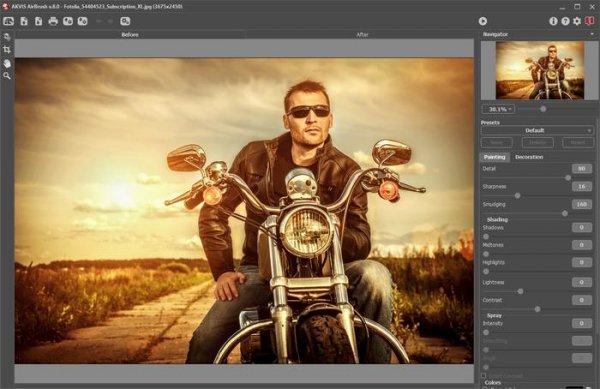Click the Home screen icon in the toolbar
The width and height of the screenshot is (600, 389).
pos(8,21)
